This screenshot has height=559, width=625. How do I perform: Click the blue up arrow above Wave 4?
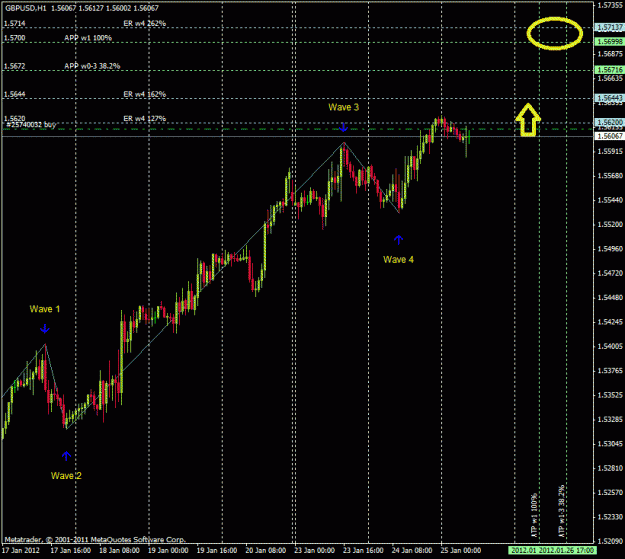click(399, 240)
